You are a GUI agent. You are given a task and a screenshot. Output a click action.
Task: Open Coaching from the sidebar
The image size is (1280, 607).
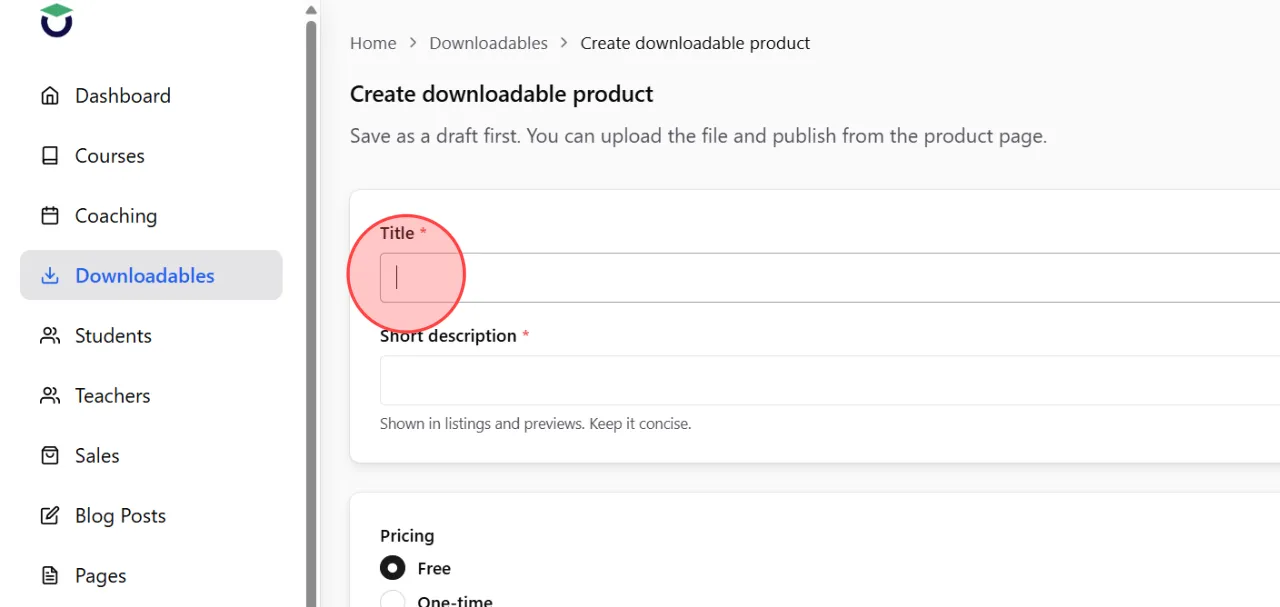(x=151, y=216)
